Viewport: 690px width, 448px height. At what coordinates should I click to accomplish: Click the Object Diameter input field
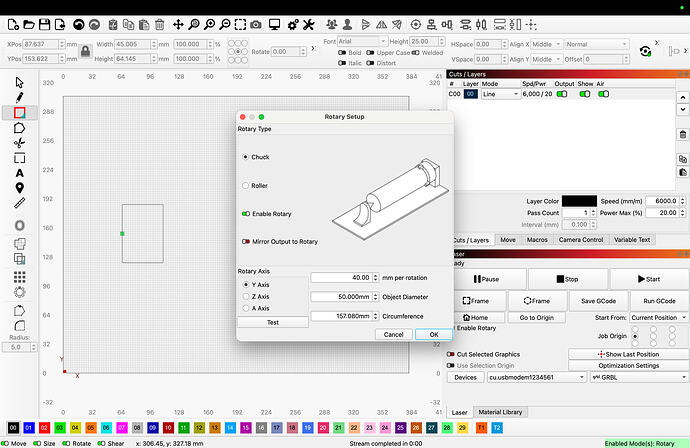coord(341,297)
